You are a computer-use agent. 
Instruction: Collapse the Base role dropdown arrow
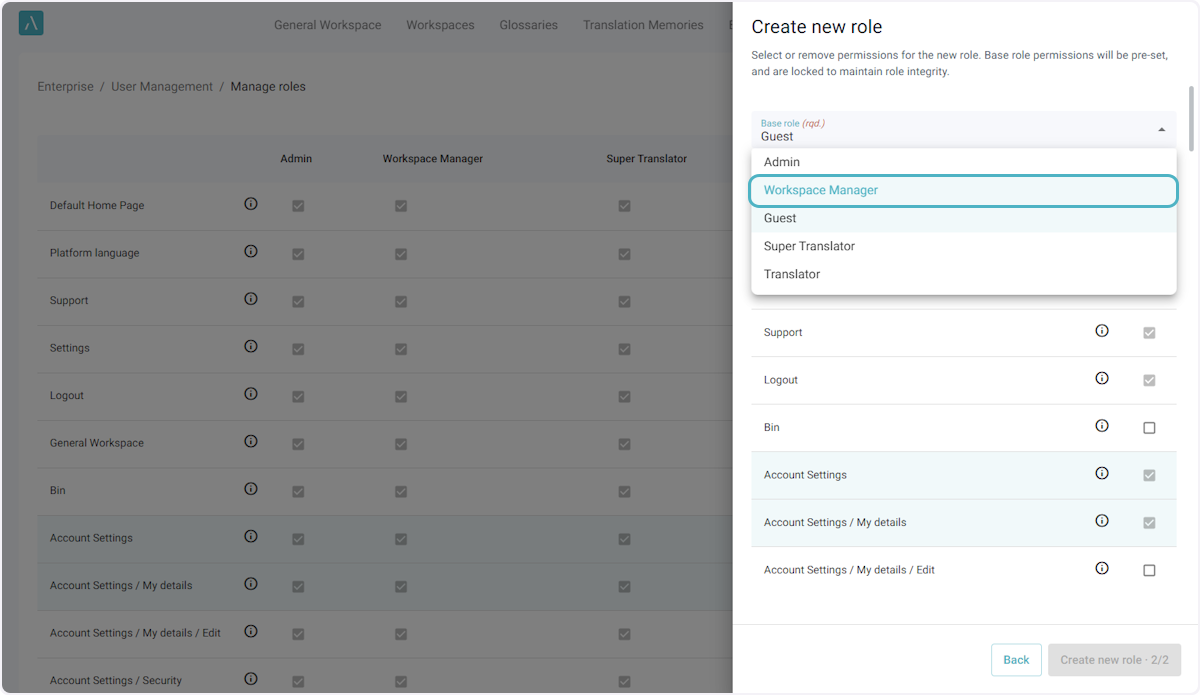[x=1161, y=130]
